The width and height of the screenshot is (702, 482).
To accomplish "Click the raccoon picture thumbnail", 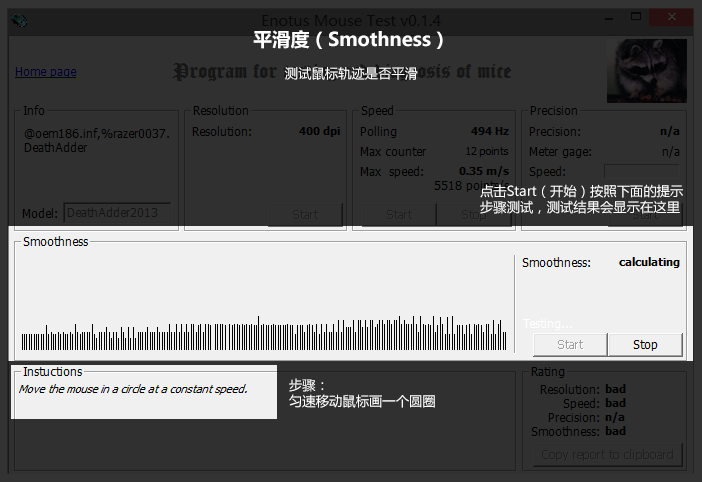I will tap(646, 71).
